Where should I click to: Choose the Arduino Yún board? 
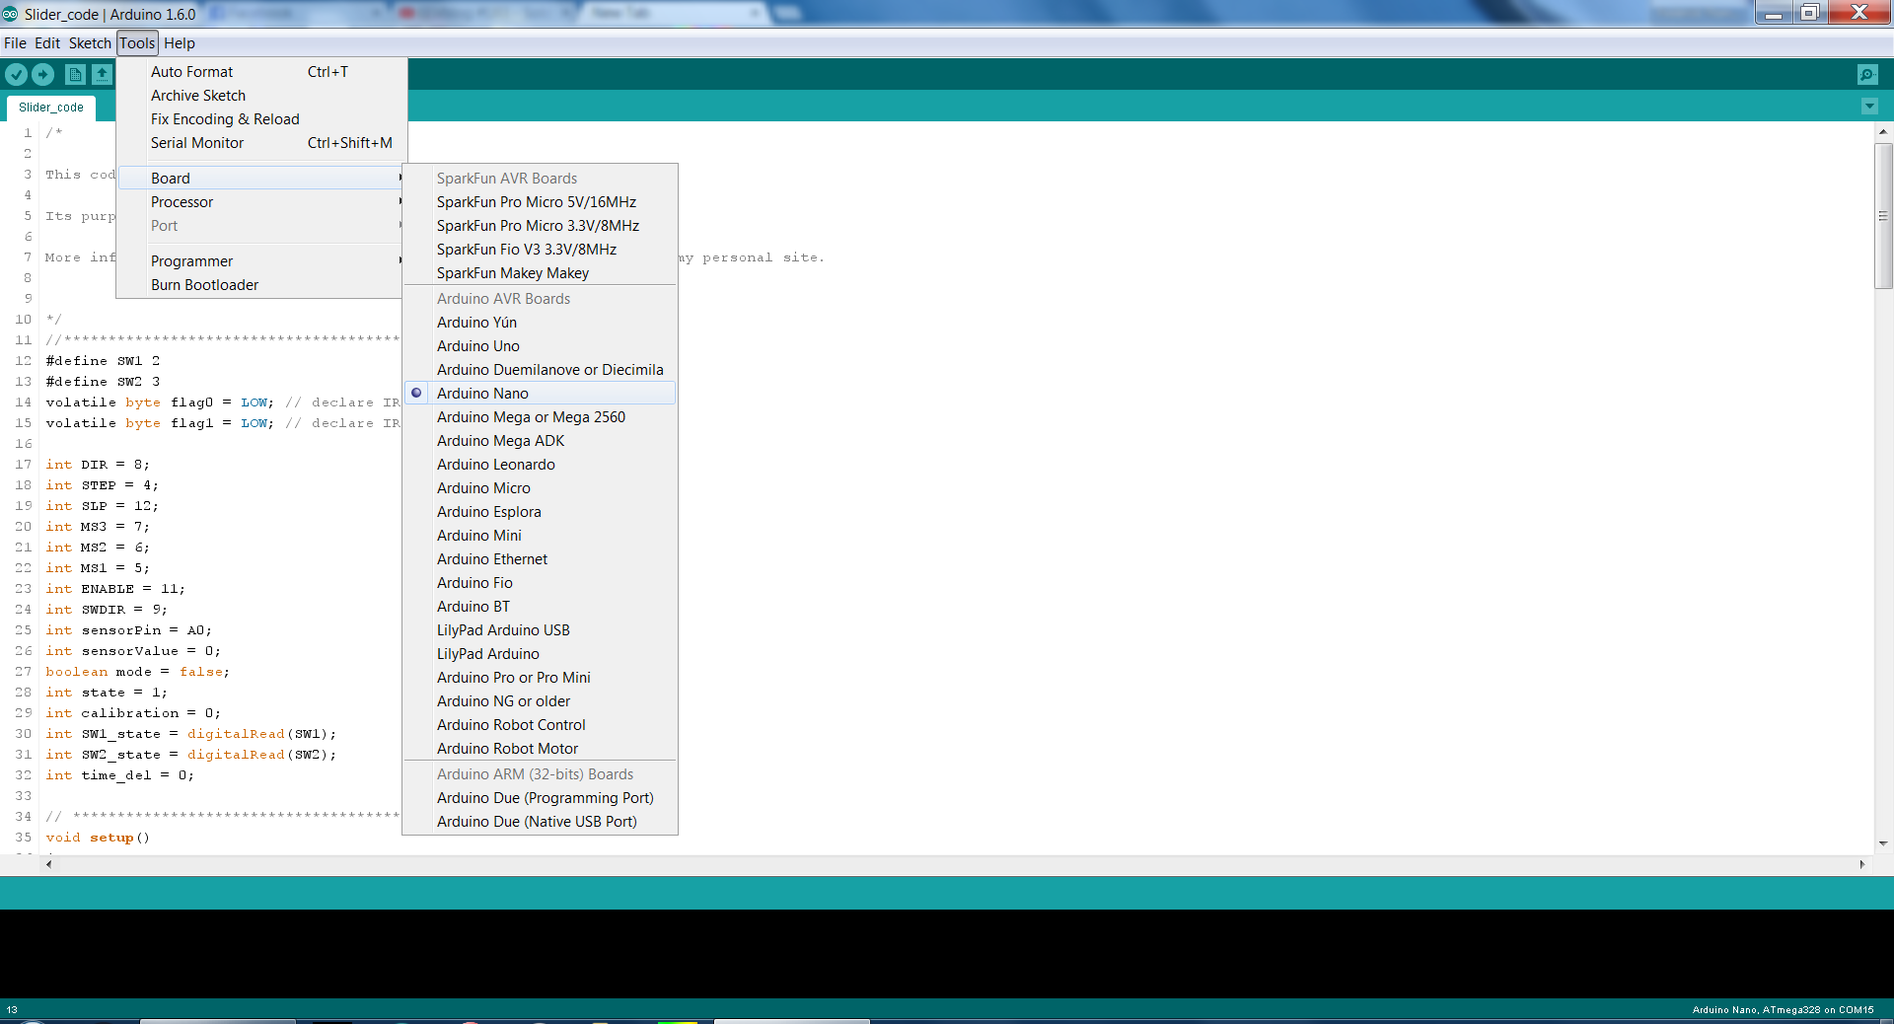coord(540,322)
